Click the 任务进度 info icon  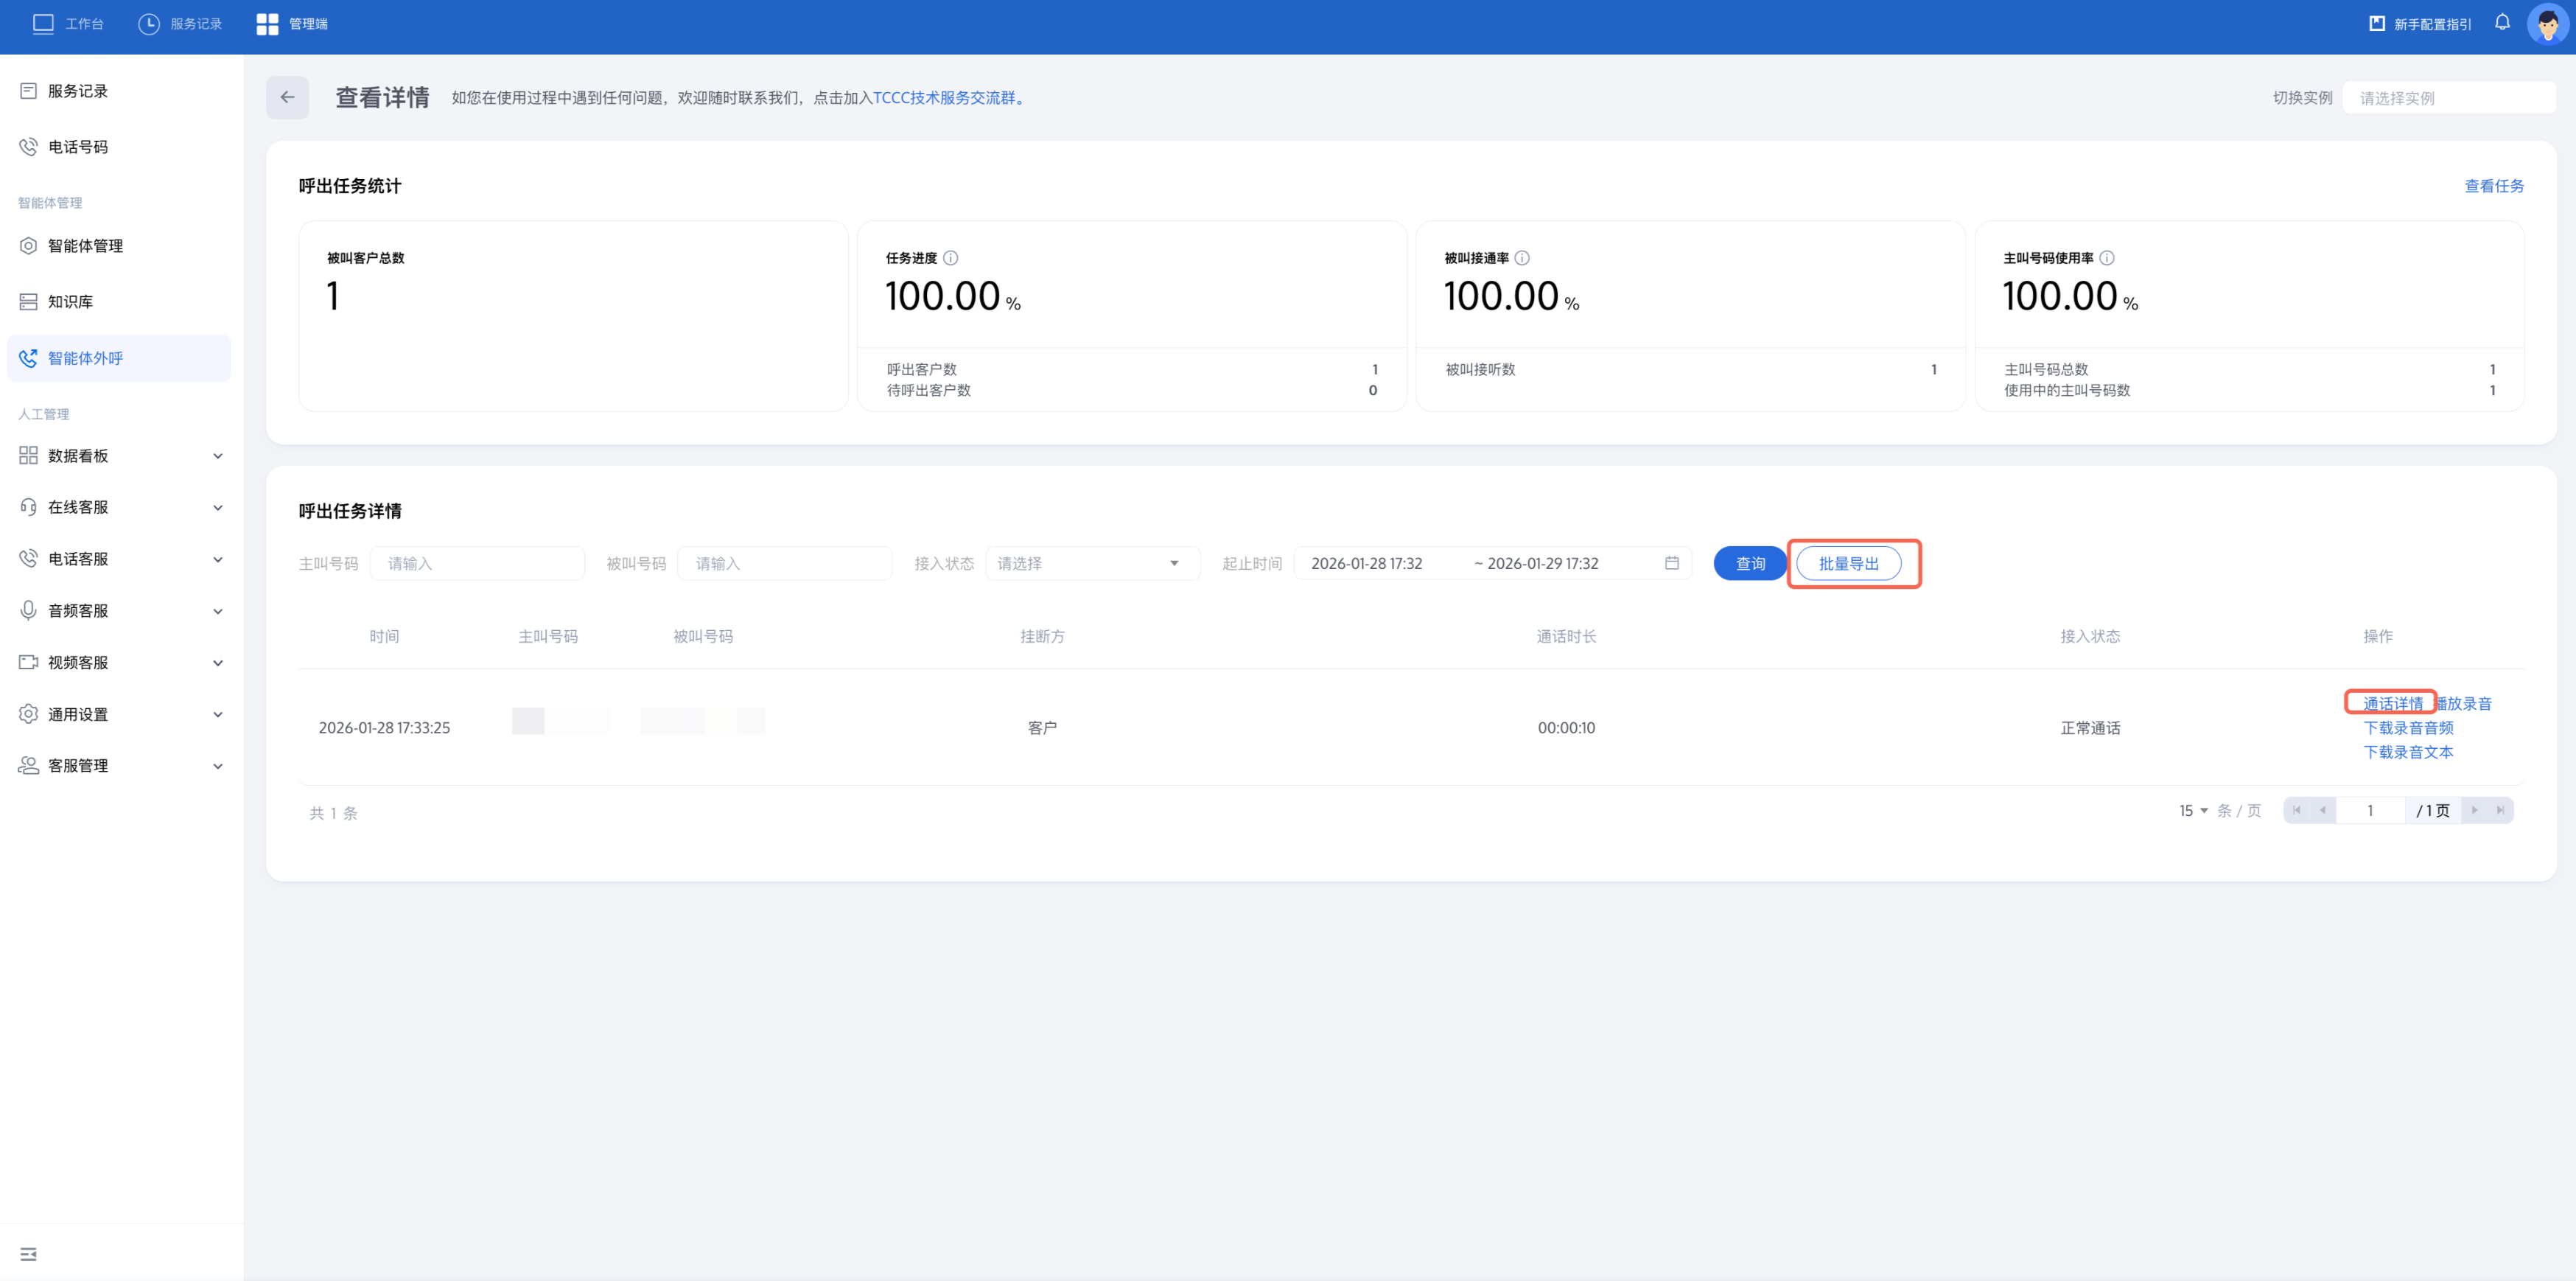point(951,258)
